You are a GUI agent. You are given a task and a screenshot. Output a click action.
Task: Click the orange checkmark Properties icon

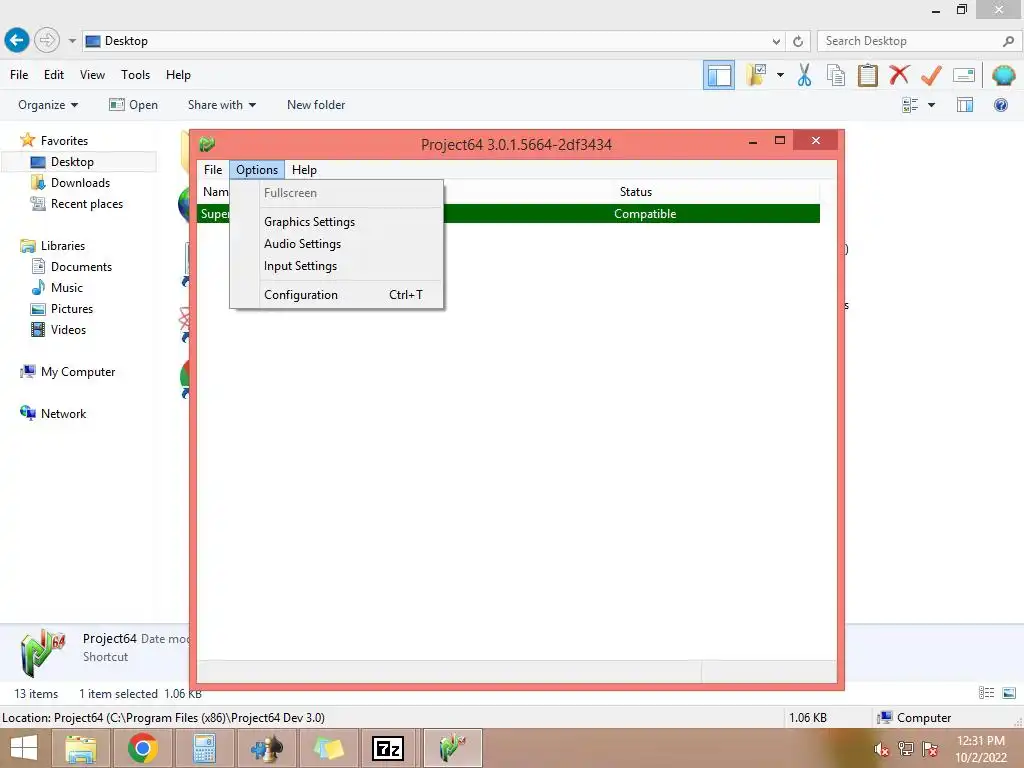click(931, 75)
